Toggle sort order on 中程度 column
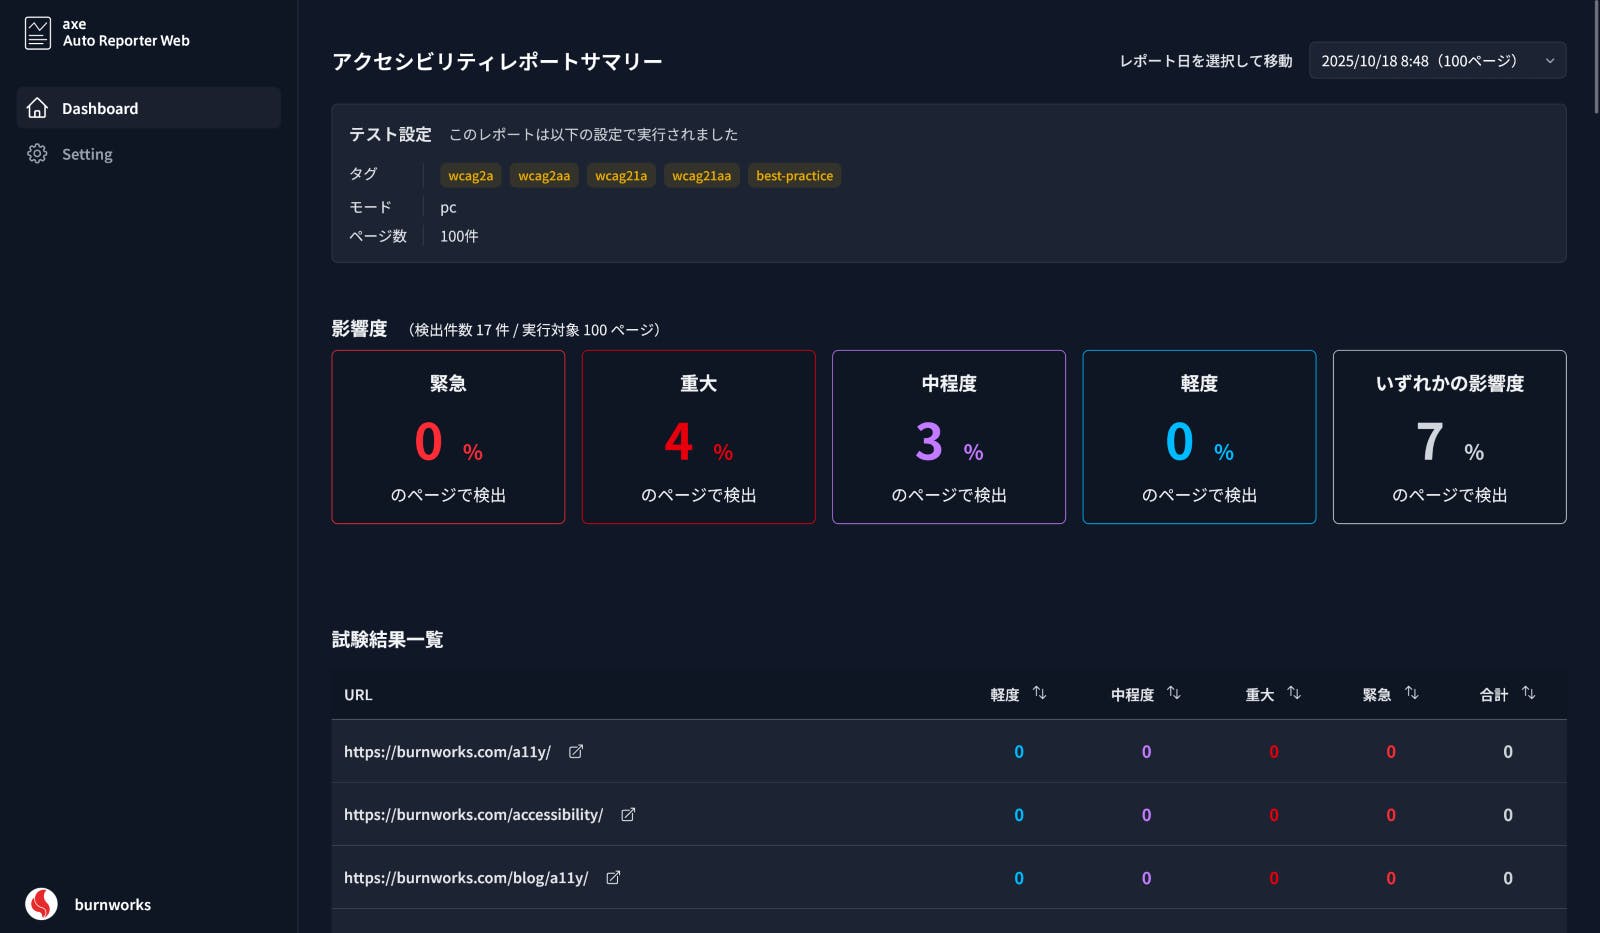Screen dimensions: 1600x933 pyautogui.click(x=1174, y=693)
